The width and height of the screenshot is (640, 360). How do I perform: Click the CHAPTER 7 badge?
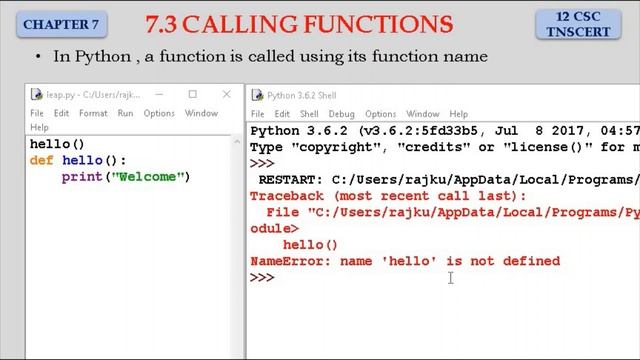click(x=61, y=24)
